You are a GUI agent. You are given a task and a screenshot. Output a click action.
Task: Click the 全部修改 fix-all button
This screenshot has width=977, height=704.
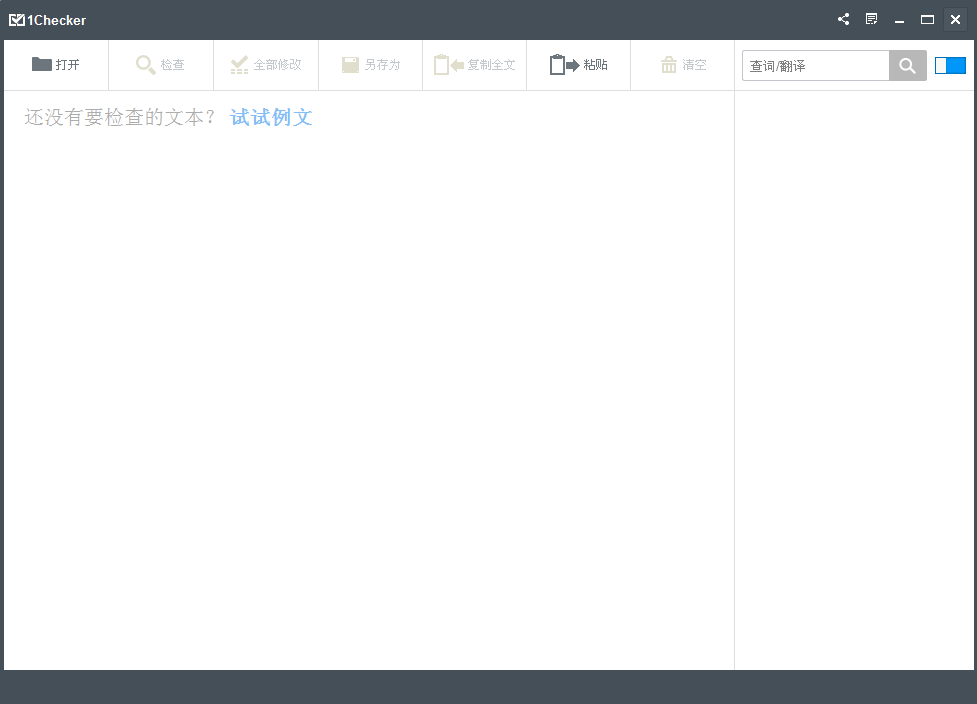tap(266, 65)
